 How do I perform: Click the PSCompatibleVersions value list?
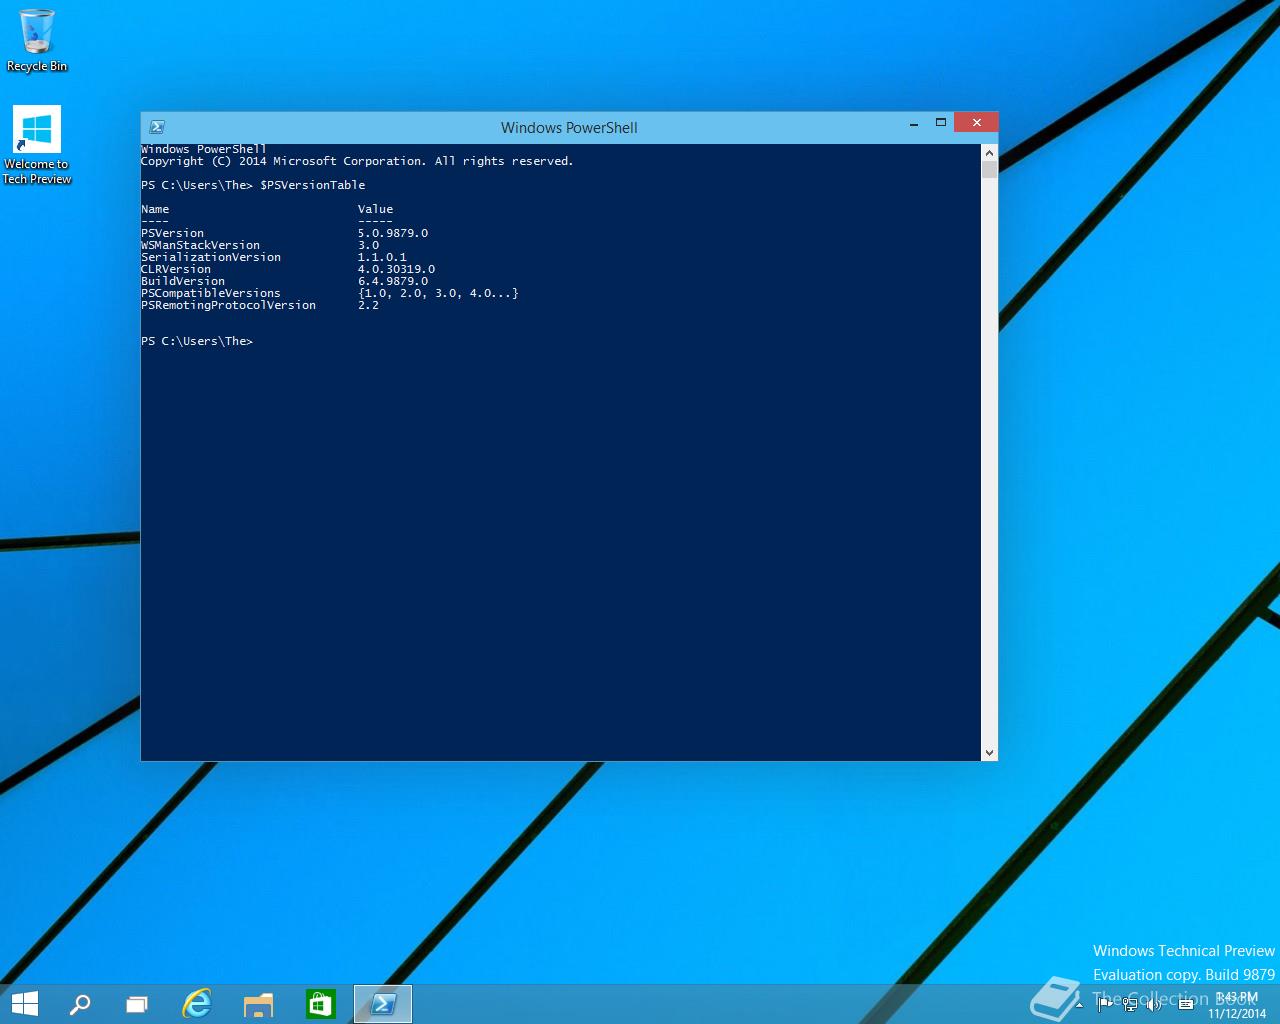pyautogui.click(x=438, y=293)
